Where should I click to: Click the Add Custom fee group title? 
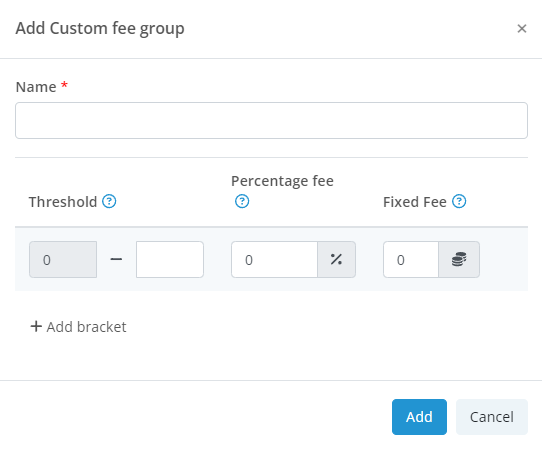pyautogui.click(x=100, y=28)
